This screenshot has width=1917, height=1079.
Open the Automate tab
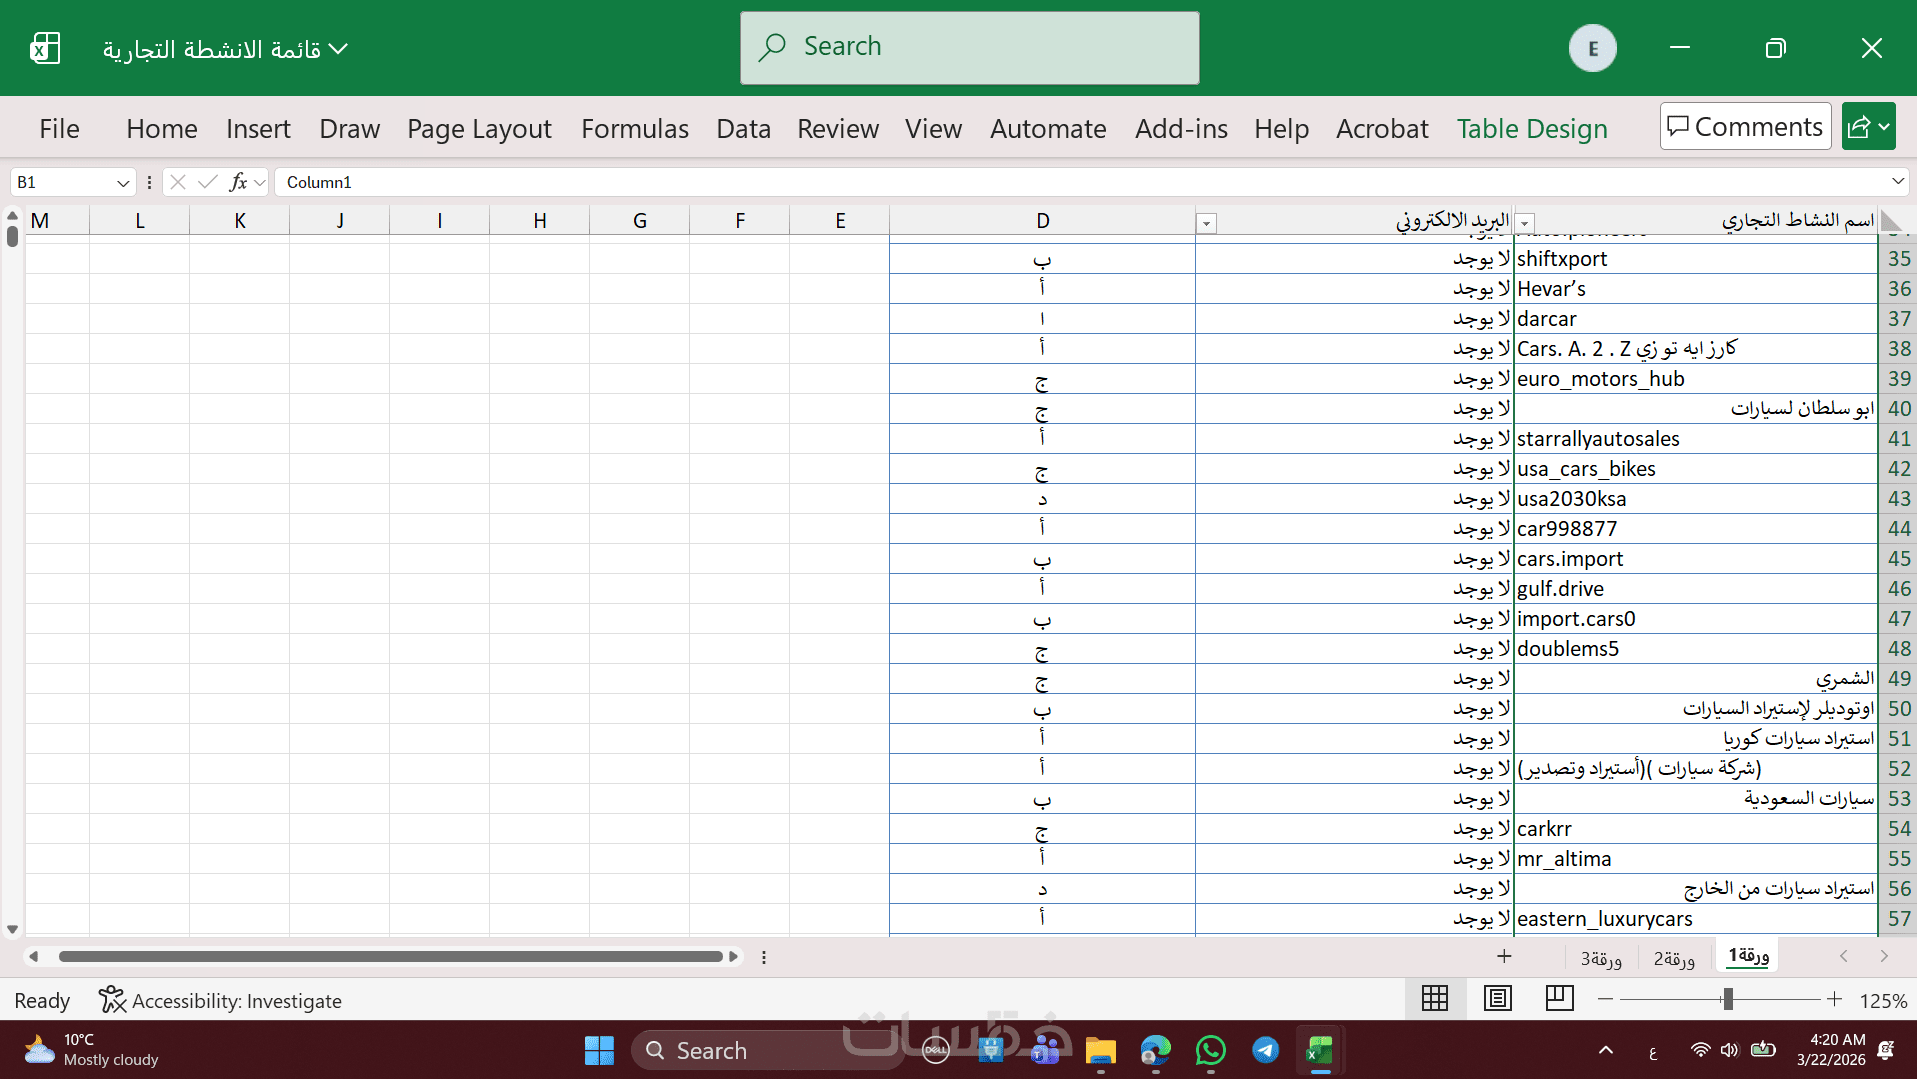pos(1048,128)
